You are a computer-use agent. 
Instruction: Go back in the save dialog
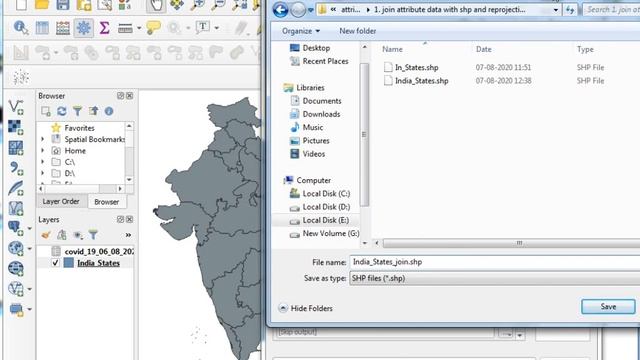point(280,10)
